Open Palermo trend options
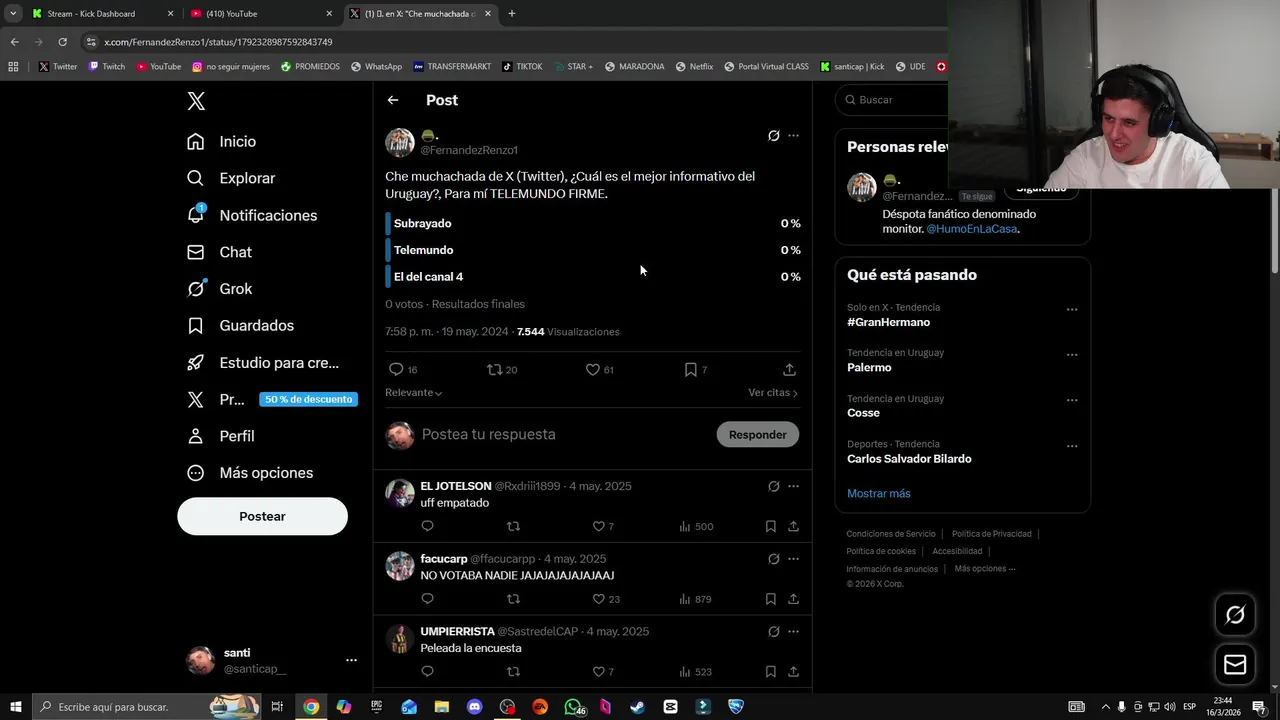1280x720 pixels. click(x=1072, y=355)
